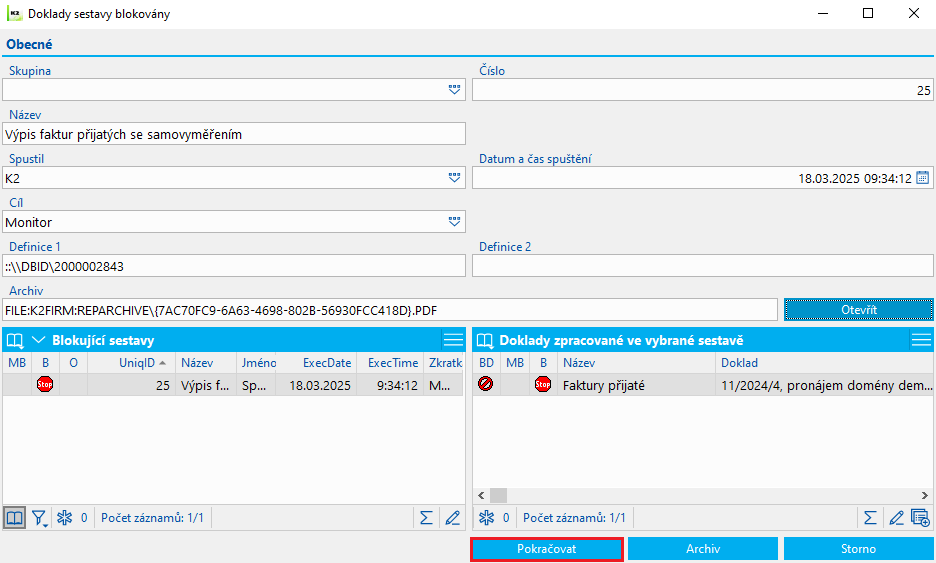Click pencil edit icon in left panel

(452, 518)
